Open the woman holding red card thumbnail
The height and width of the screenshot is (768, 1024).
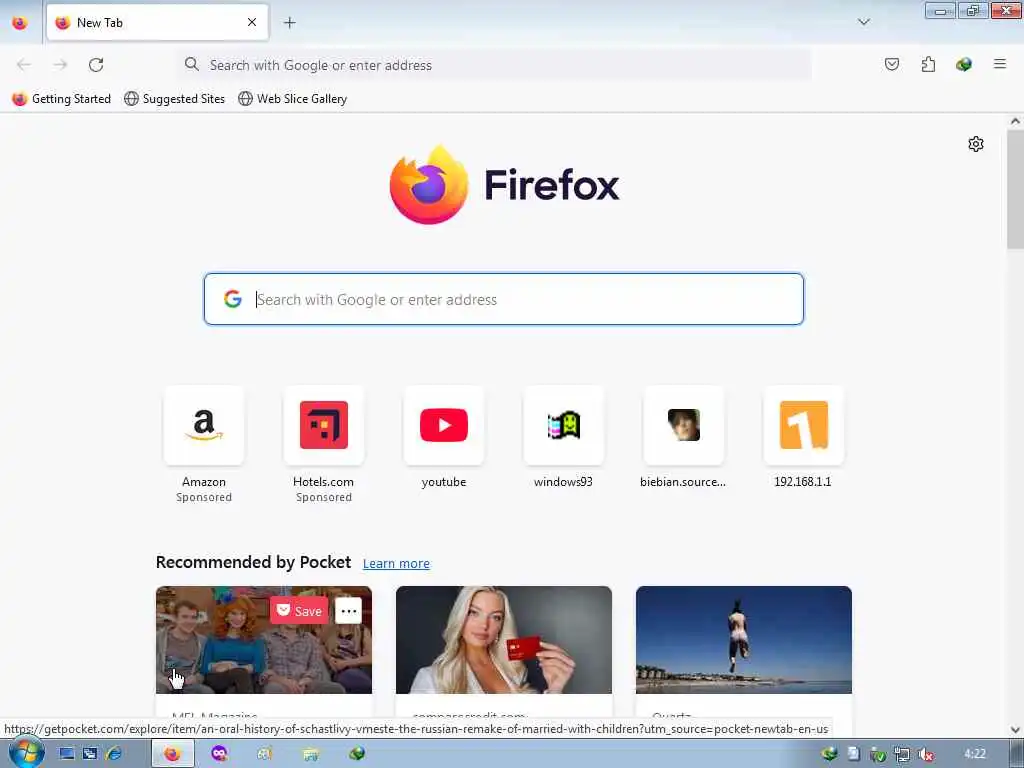(504, 640)
